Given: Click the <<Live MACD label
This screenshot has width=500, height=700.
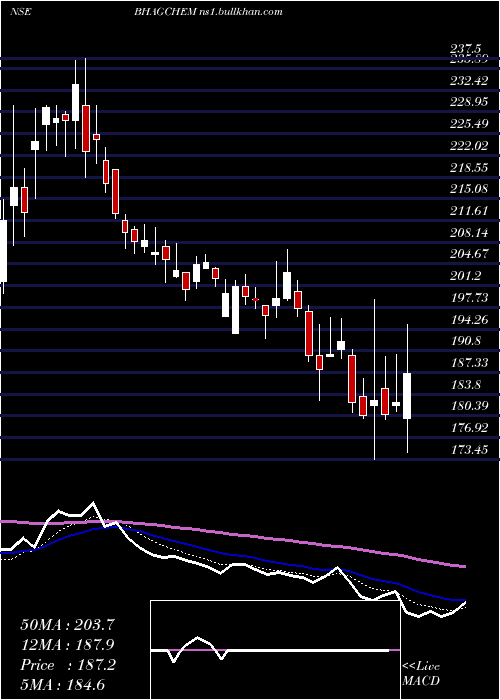Looking at the screenshot, I should [421, 673].
